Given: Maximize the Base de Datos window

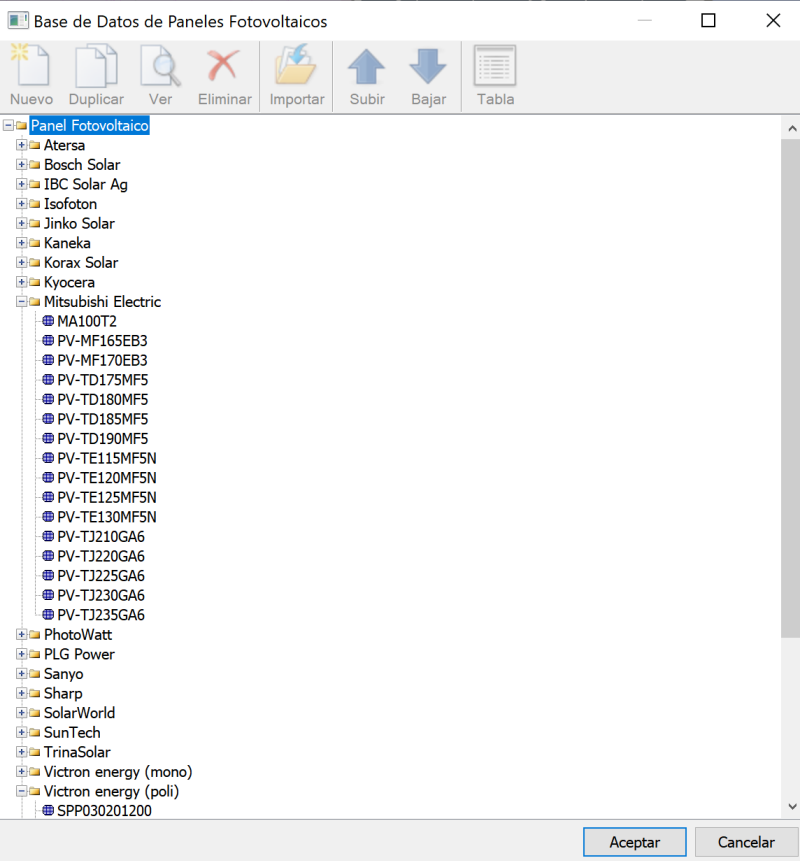Looking at the screenshot, I should 708,21.
